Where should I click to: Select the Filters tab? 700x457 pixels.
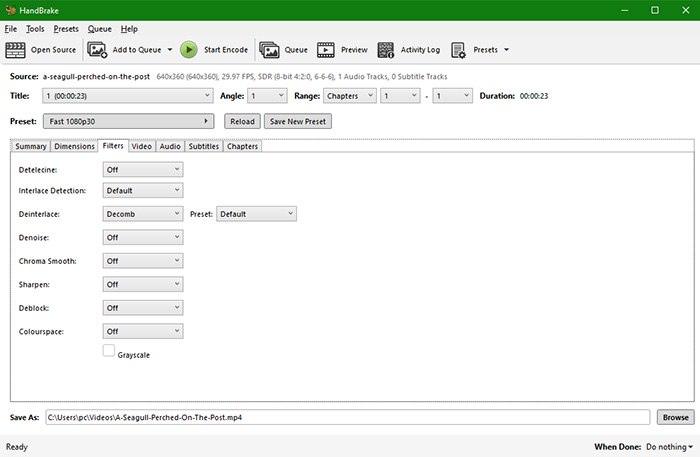point(113,145)
